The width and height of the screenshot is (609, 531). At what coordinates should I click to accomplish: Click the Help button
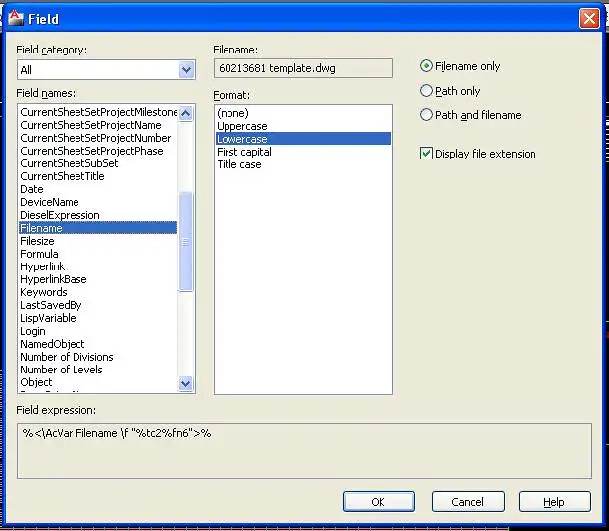pyautogui.click(x=554, y=502)
